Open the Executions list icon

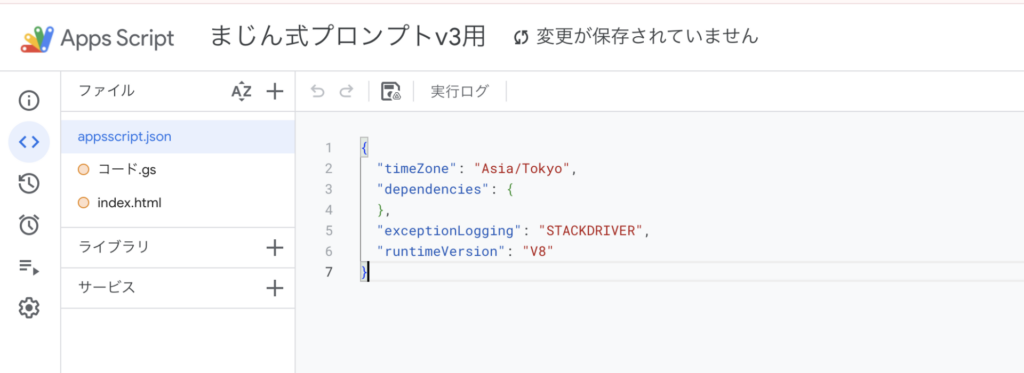[x=29, y=266]
